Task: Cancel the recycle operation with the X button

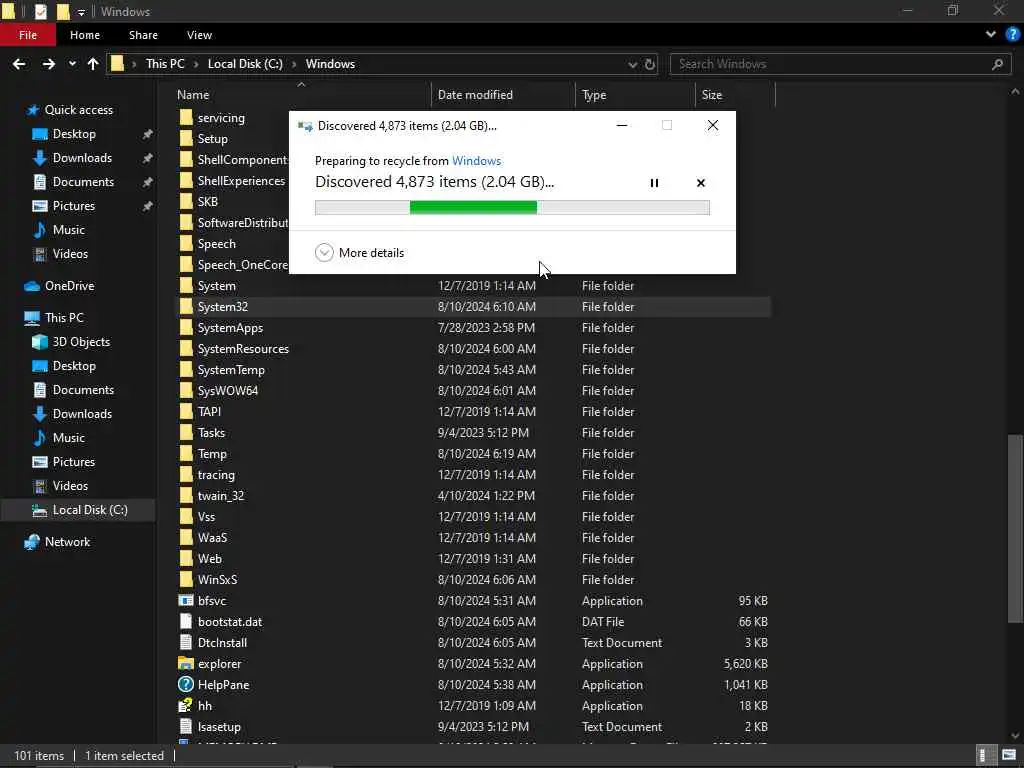Action: [x=701, y=183]
